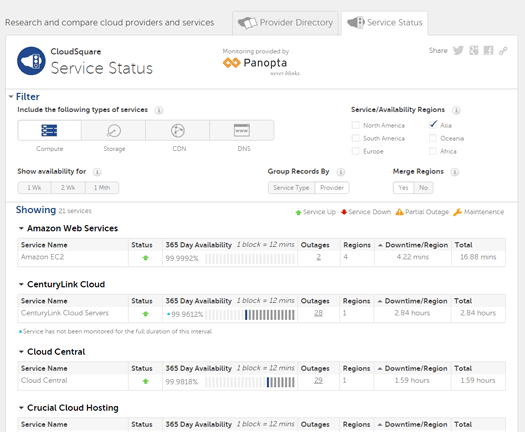
Task: Open the Service Status tab
Action: click(x=385, y=23)
